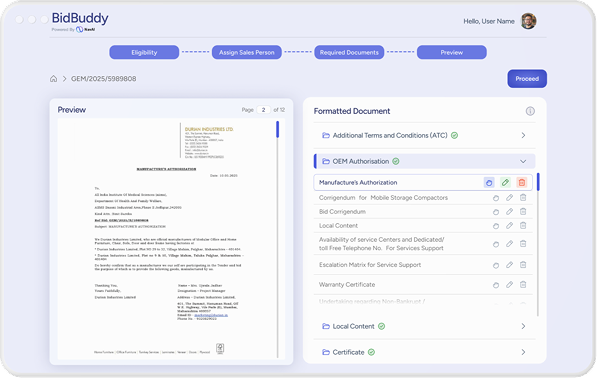597x378 pixels.
Task: Edit the Warranty Certificate document
Action: 509,285
